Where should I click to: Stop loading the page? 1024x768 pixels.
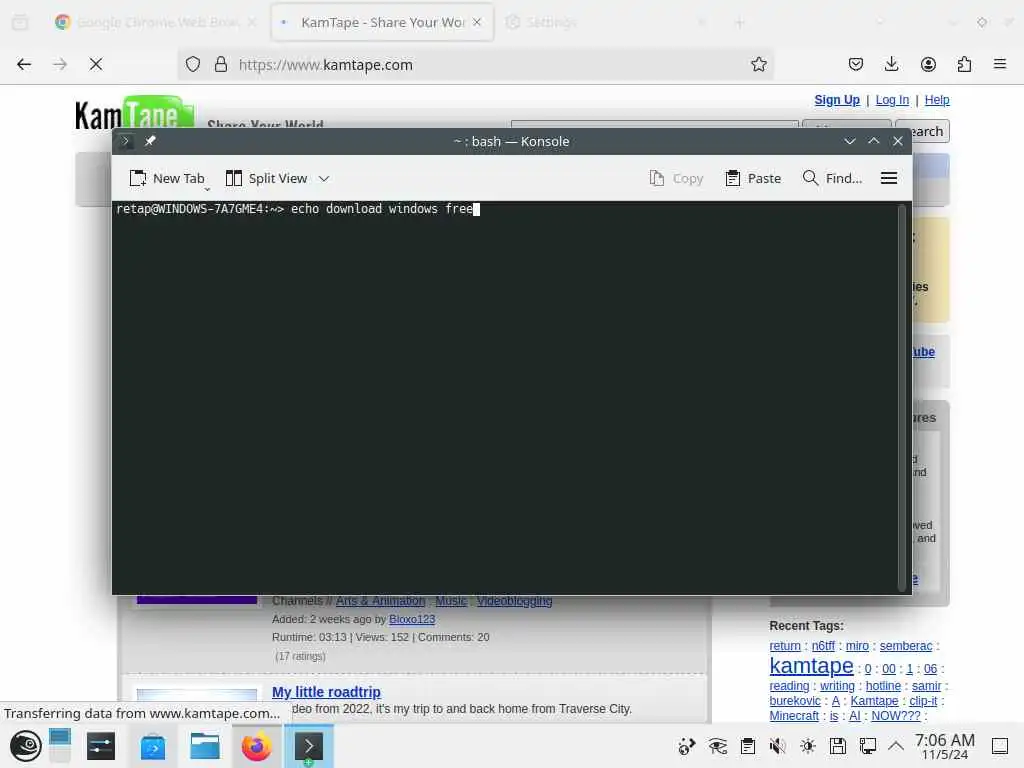tap(95, 64)
